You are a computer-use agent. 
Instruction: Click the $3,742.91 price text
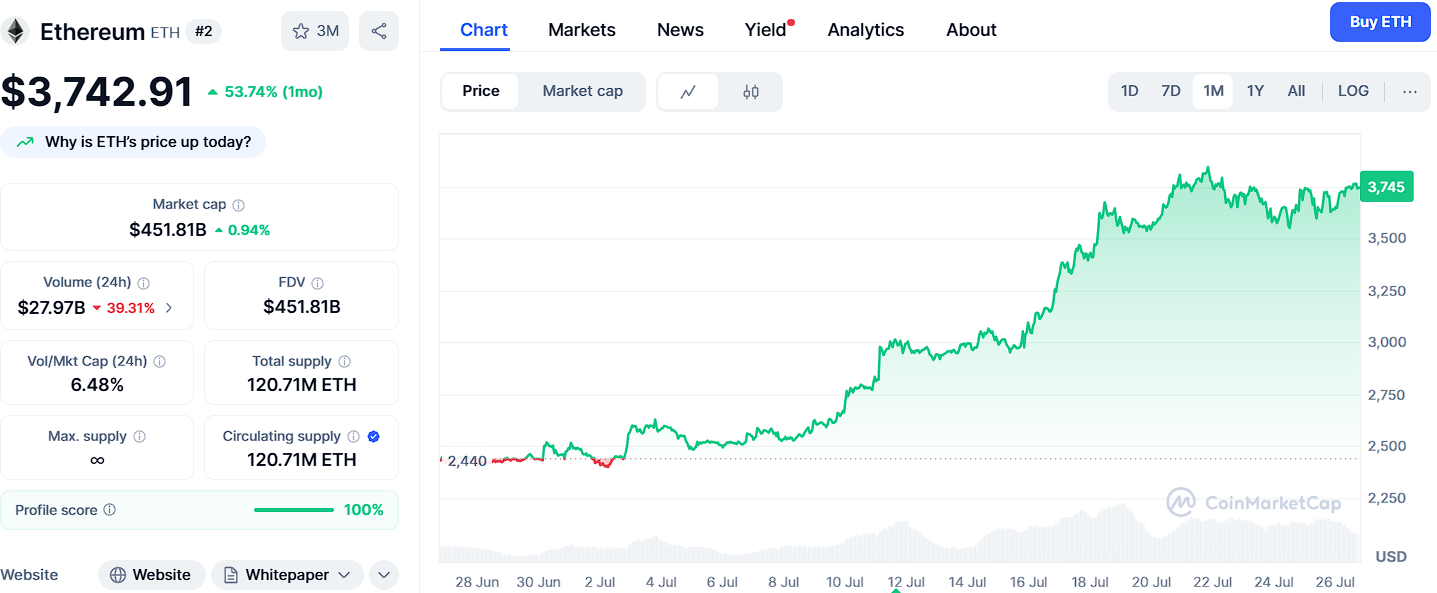tap(97, 92)
